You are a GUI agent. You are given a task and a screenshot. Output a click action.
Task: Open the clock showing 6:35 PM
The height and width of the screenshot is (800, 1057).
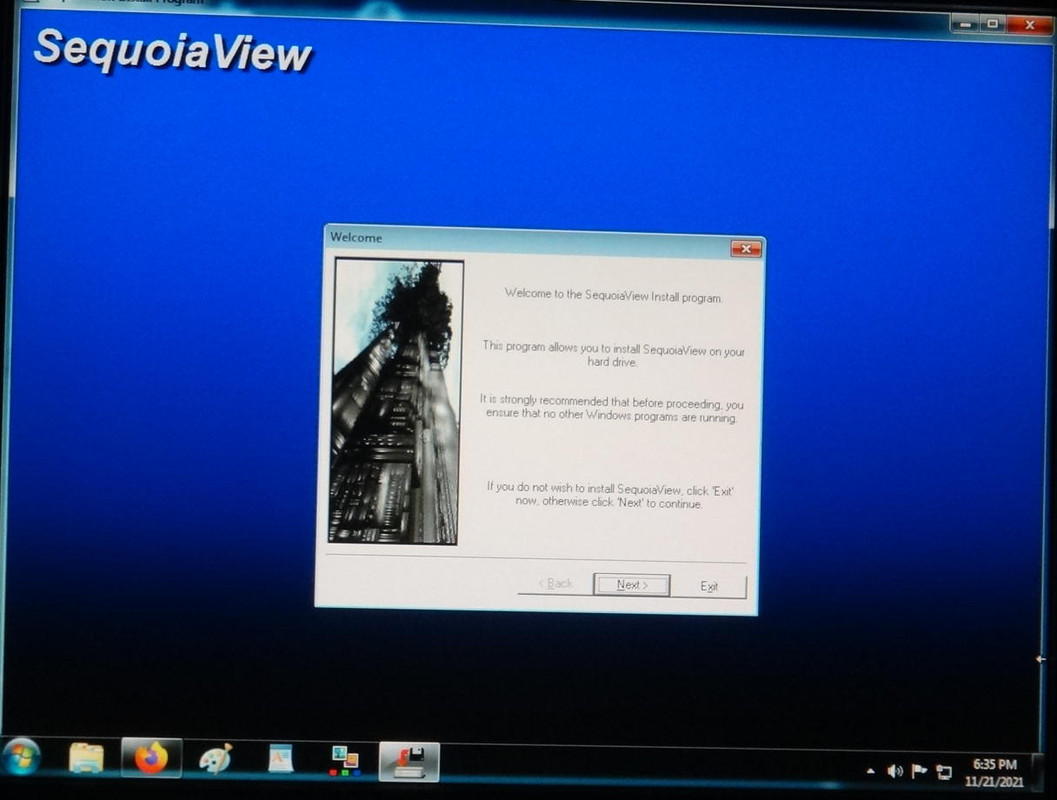pos(994,773)
